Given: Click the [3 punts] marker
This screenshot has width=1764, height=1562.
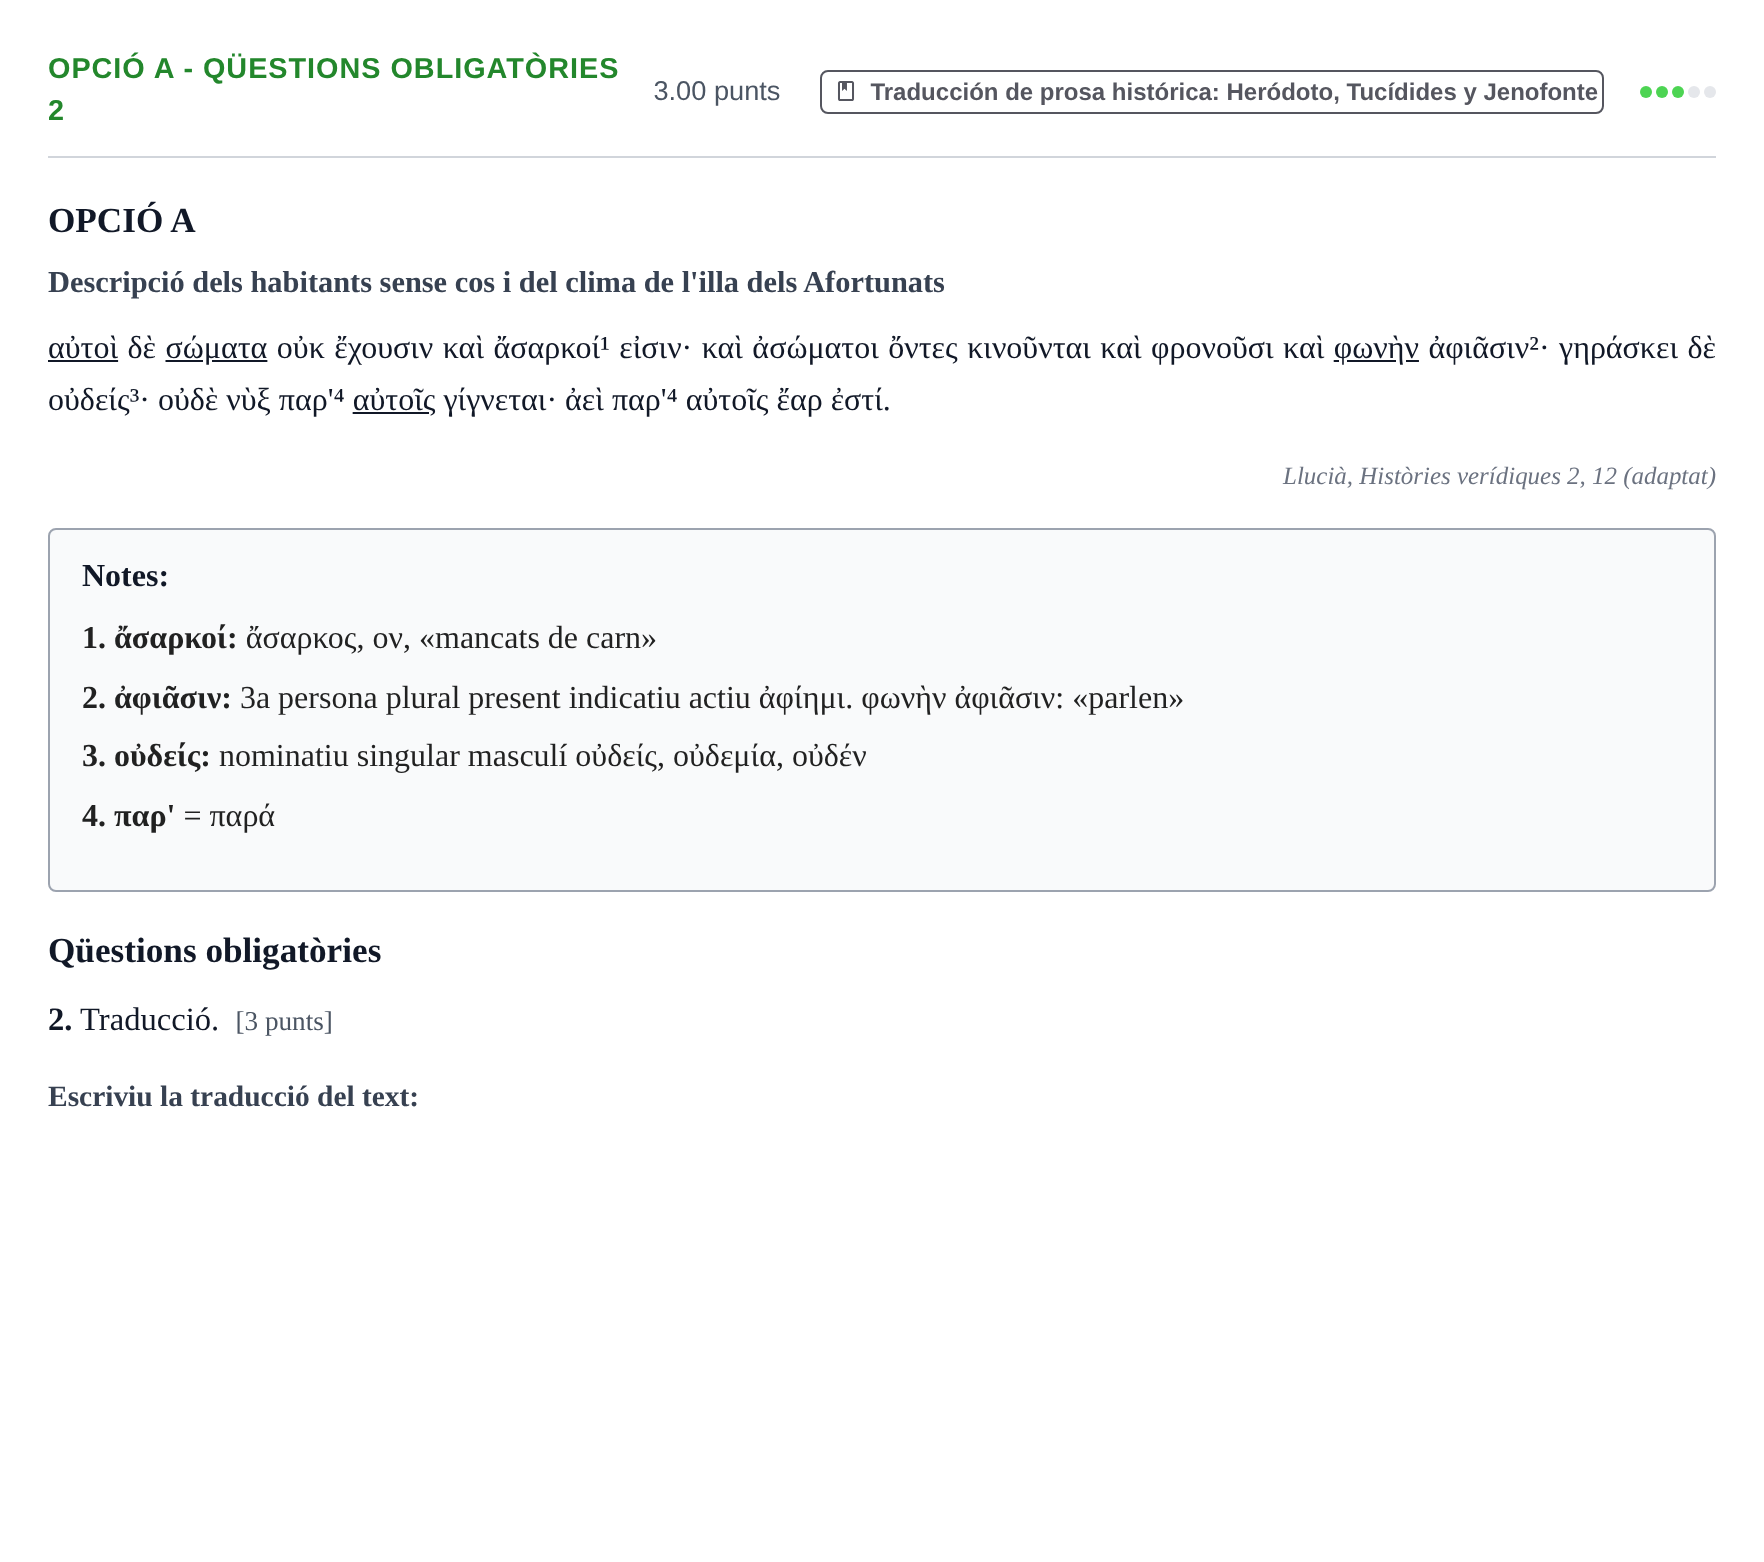Looking at the screenshot, I should (x=284, y=1022).
